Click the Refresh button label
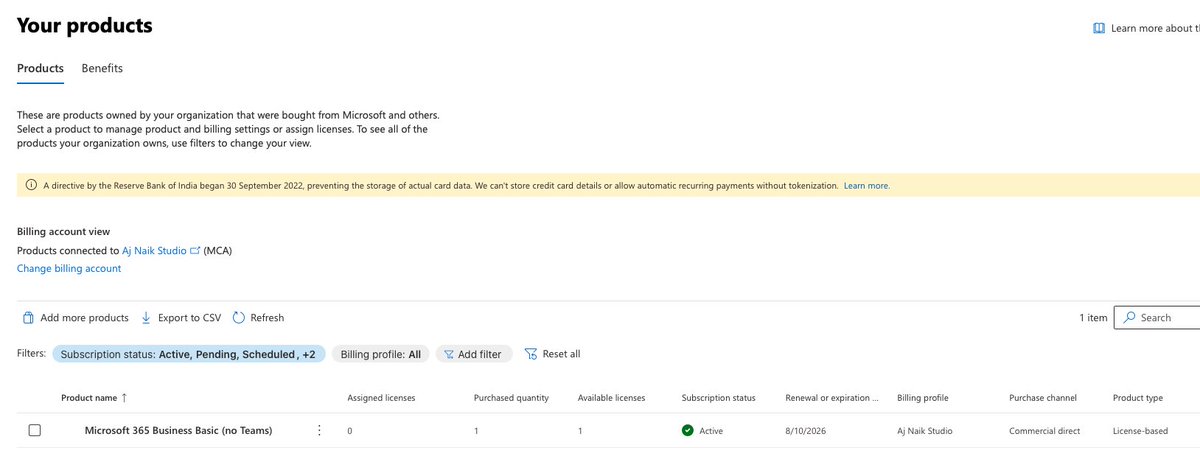This screenshot has height=473, width=1200. tap(267, 318)
